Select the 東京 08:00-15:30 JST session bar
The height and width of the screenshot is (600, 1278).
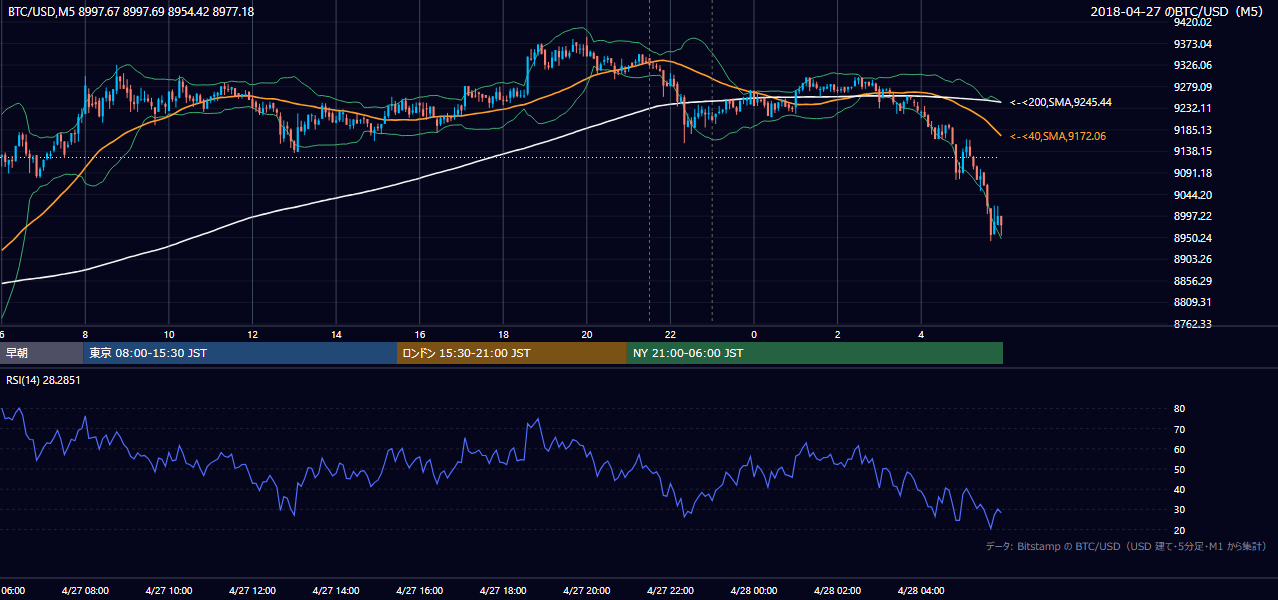click(240, 353)
